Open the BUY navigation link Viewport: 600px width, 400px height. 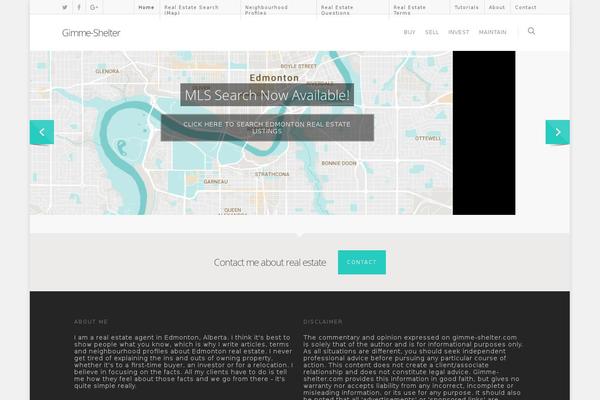[409, 32]
